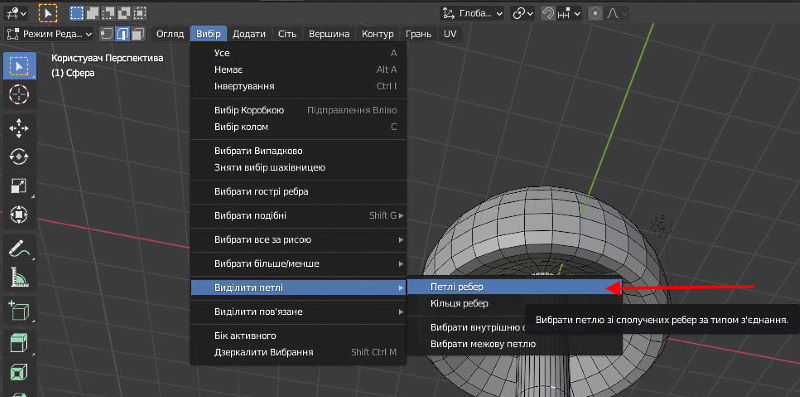
Task: Open the Контур menu
Action: click(378, 34)
